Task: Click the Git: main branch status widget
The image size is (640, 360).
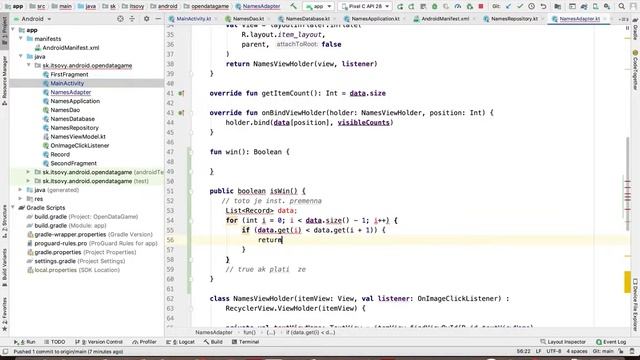Action: tap(603, 351)
